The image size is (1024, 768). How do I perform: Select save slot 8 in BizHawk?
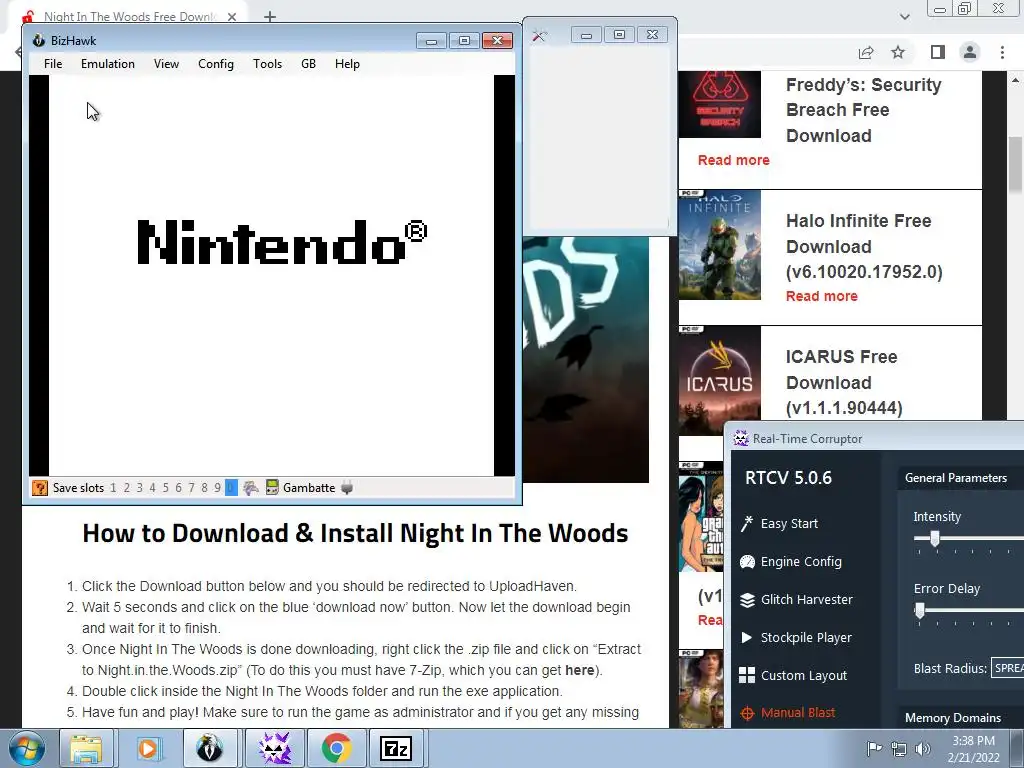pyautogui.click(x=204, y=488)
